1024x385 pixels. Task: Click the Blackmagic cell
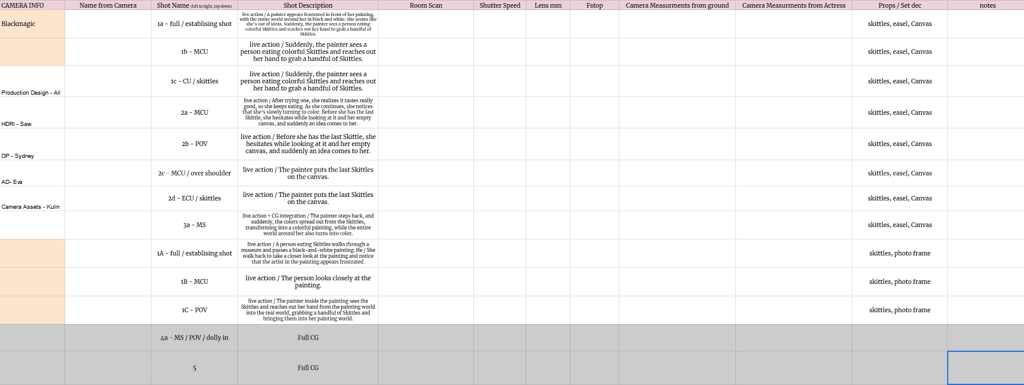(x=32, y=24)
